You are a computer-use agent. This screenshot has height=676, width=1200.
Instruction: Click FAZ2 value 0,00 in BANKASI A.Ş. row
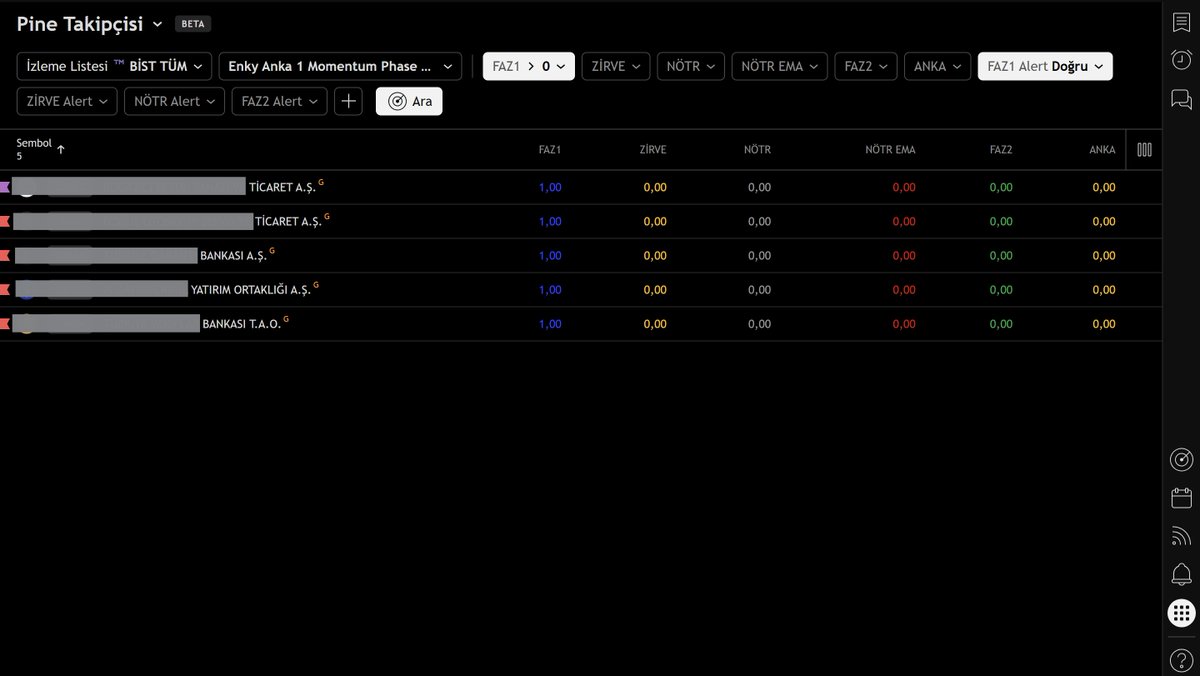click(1001, 255)
